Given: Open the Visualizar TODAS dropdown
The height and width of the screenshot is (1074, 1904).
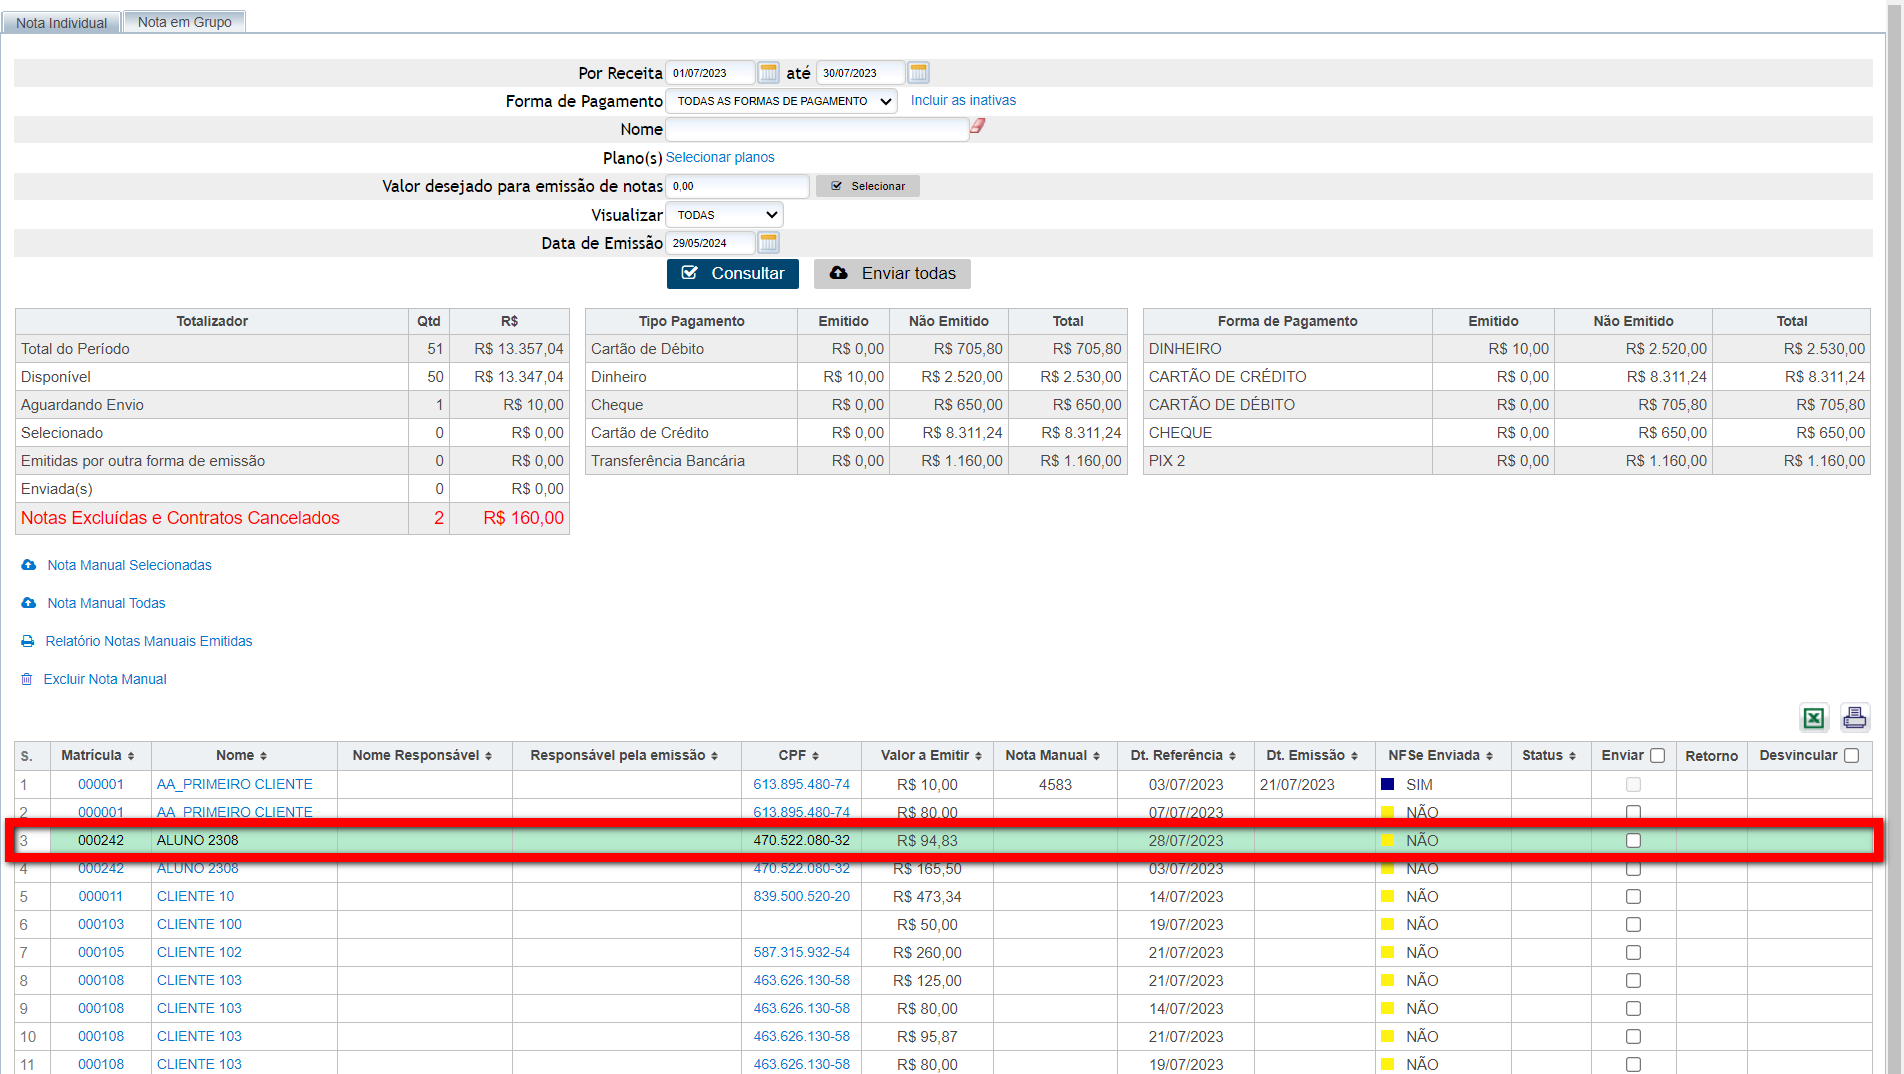Looking at the screenshot, I should 724,215.
